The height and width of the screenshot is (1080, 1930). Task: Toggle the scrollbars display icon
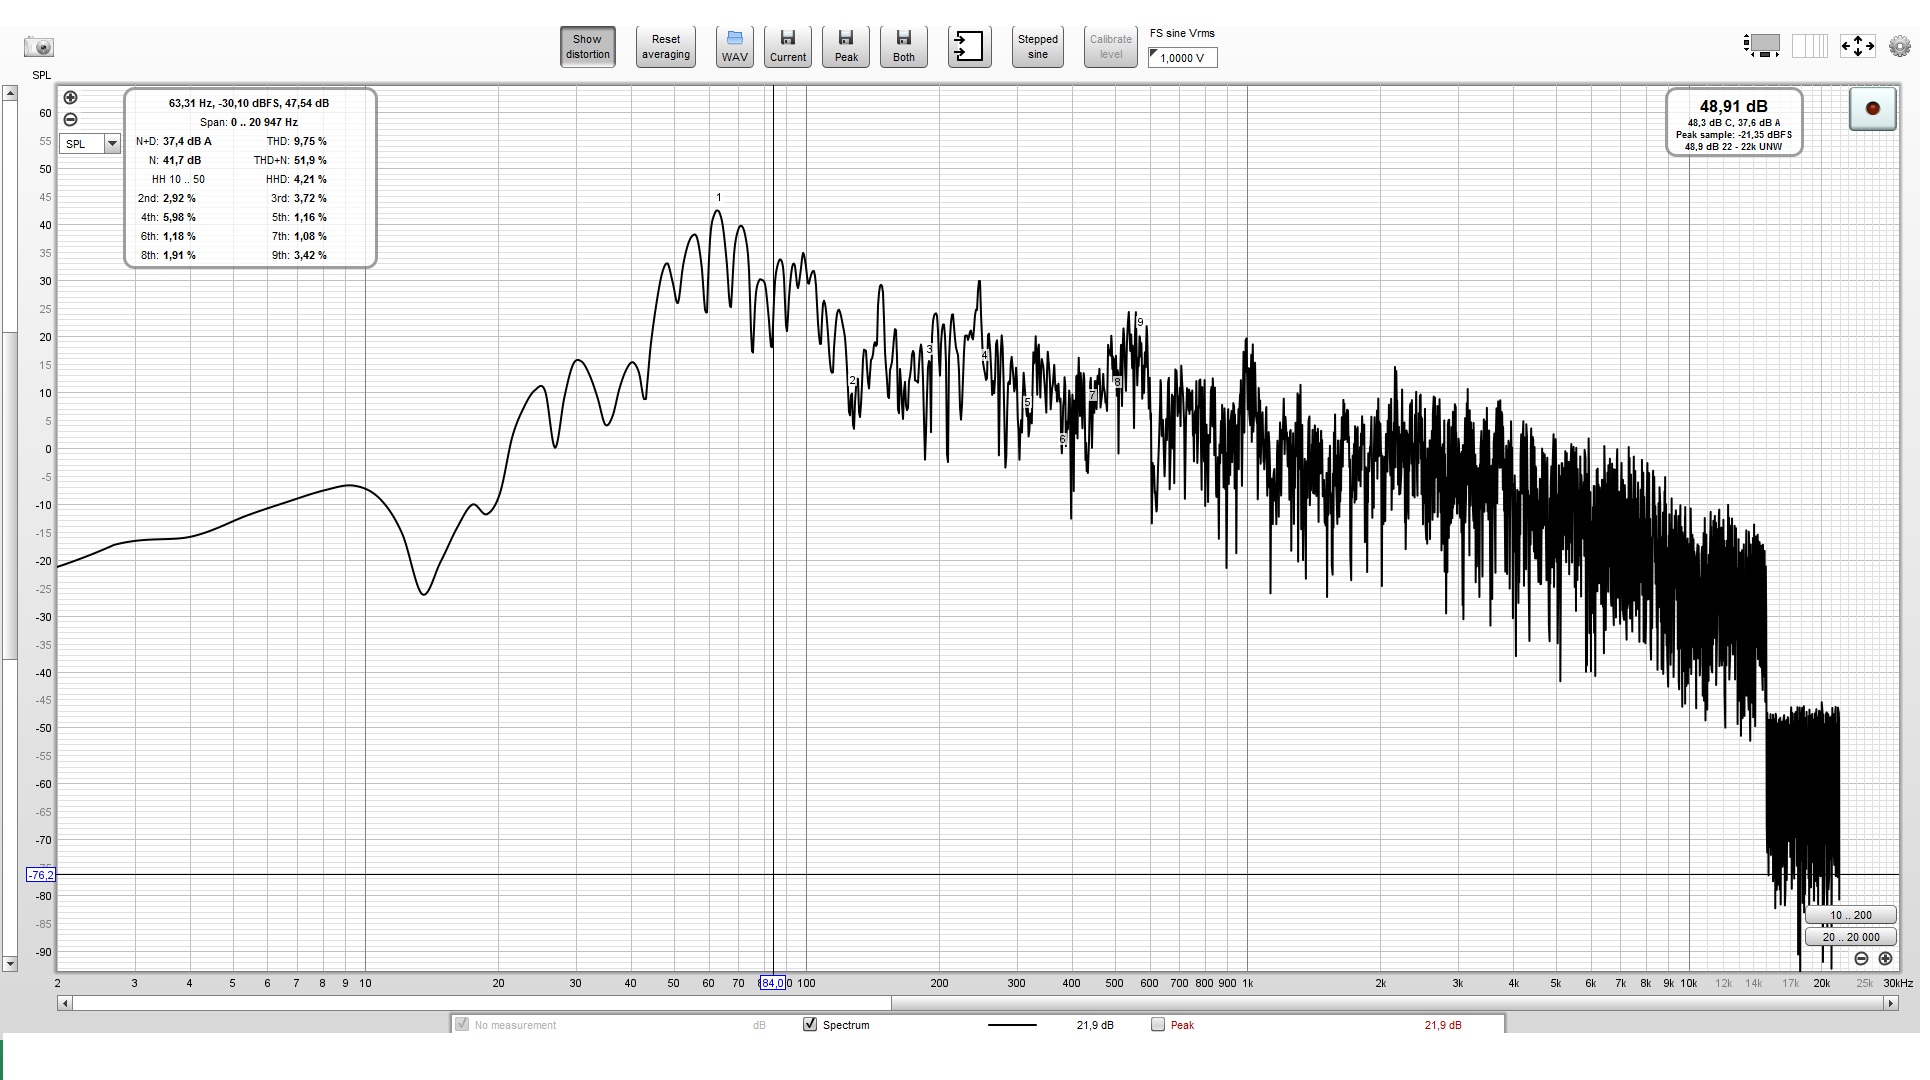pyautogui.click(x=1762, y=46)
